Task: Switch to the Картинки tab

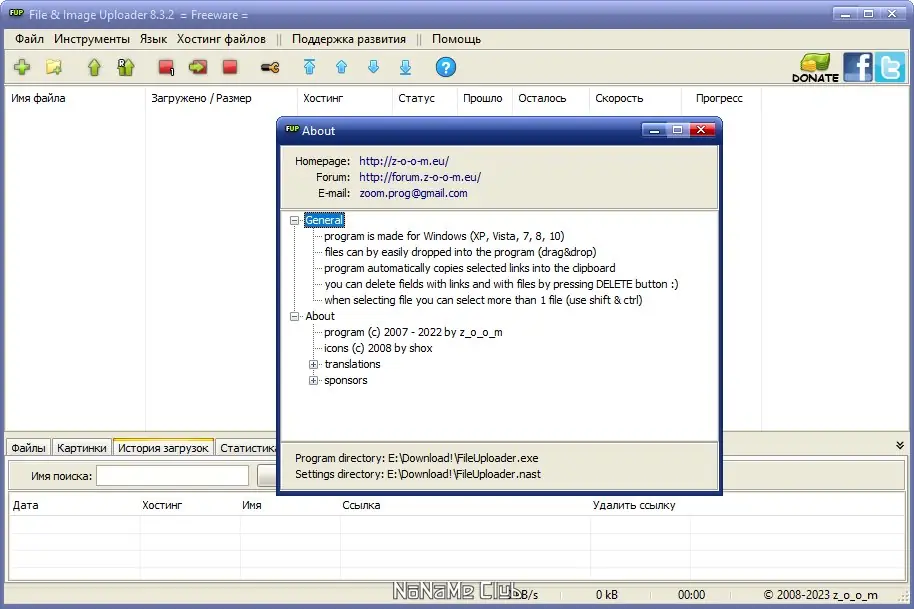Action: click(x=82, y=448)
